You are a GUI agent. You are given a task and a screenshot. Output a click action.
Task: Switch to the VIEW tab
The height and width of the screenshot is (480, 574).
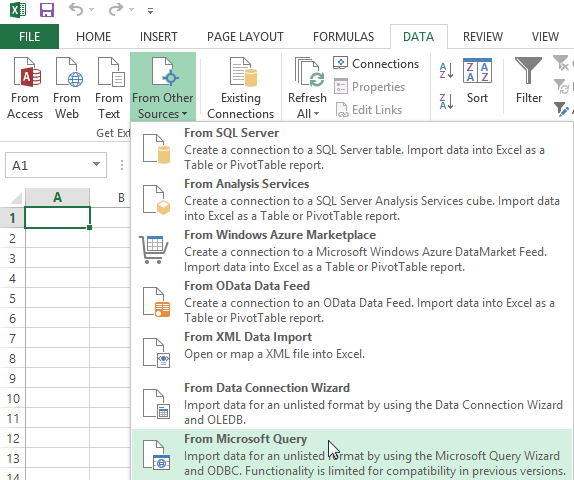[x=545, y=37]
